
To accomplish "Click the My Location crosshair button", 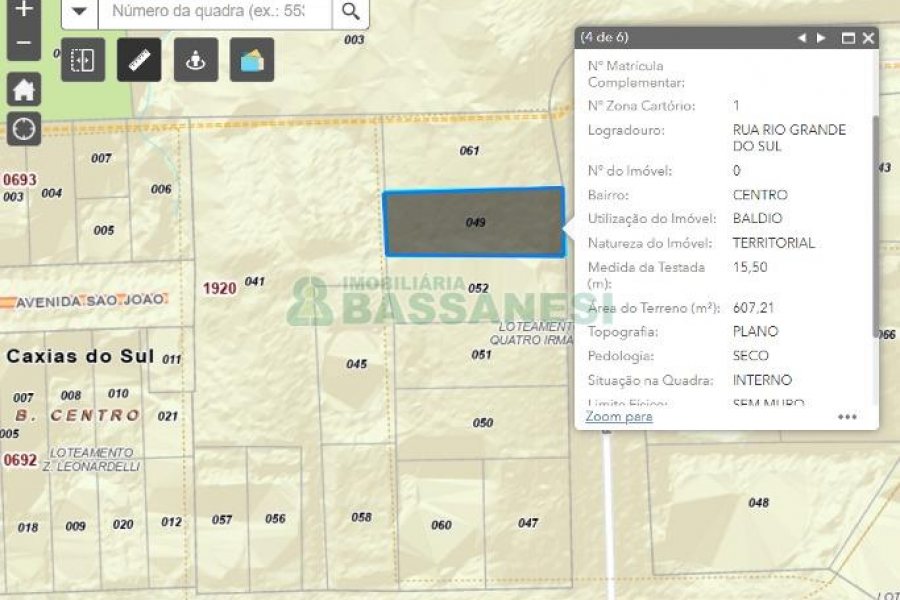I will (x=24, y=129).
